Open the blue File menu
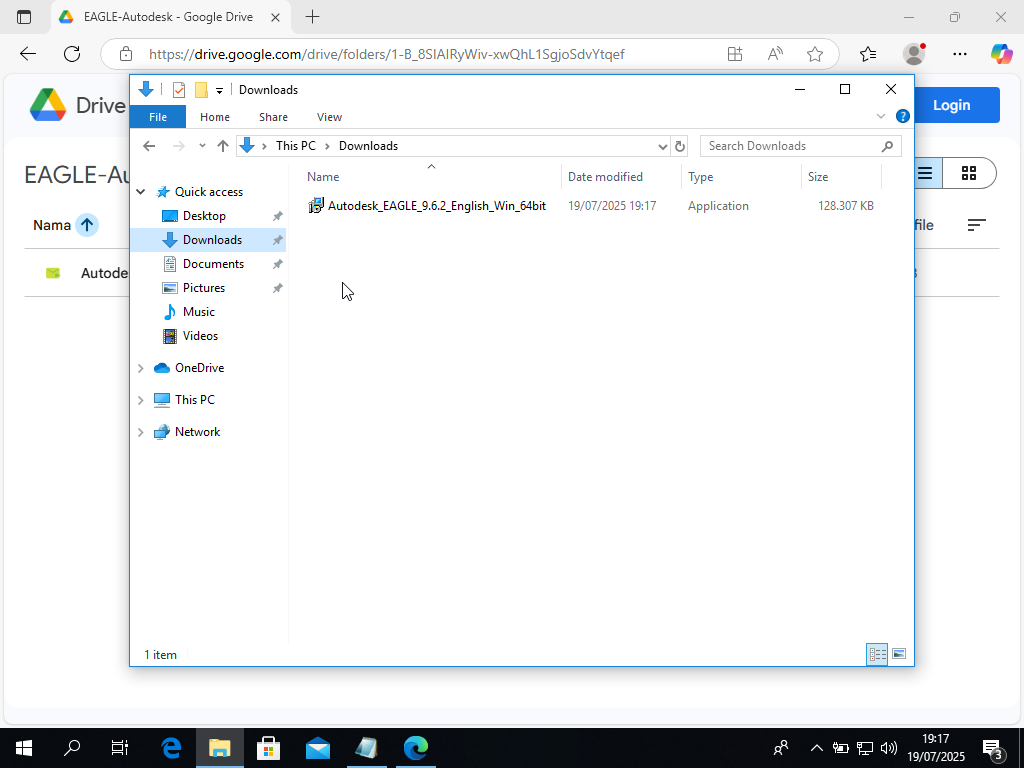This screenshot has width=1024, height=768. pyautogui.click(x=158, y=117)
